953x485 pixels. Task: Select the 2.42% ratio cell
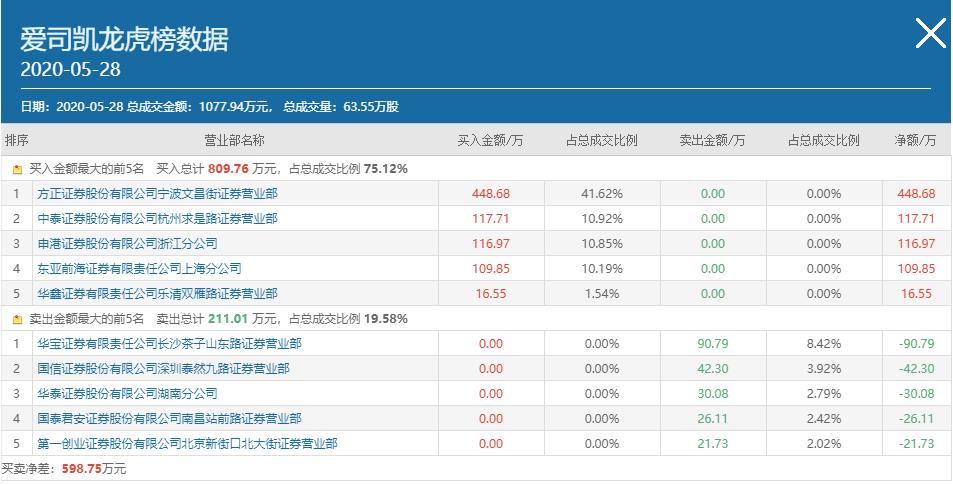point(824,419)
